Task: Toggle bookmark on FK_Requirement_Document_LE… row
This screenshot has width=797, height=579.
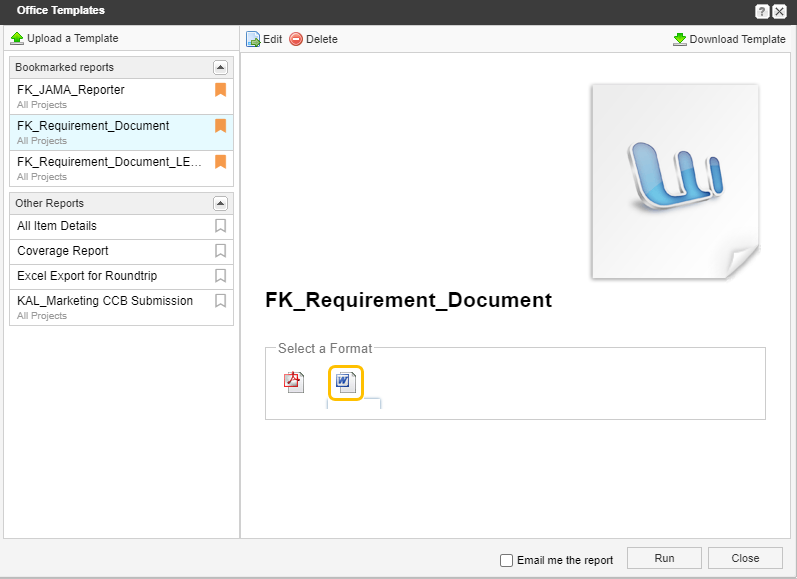Action: click(x=220, y=162)
